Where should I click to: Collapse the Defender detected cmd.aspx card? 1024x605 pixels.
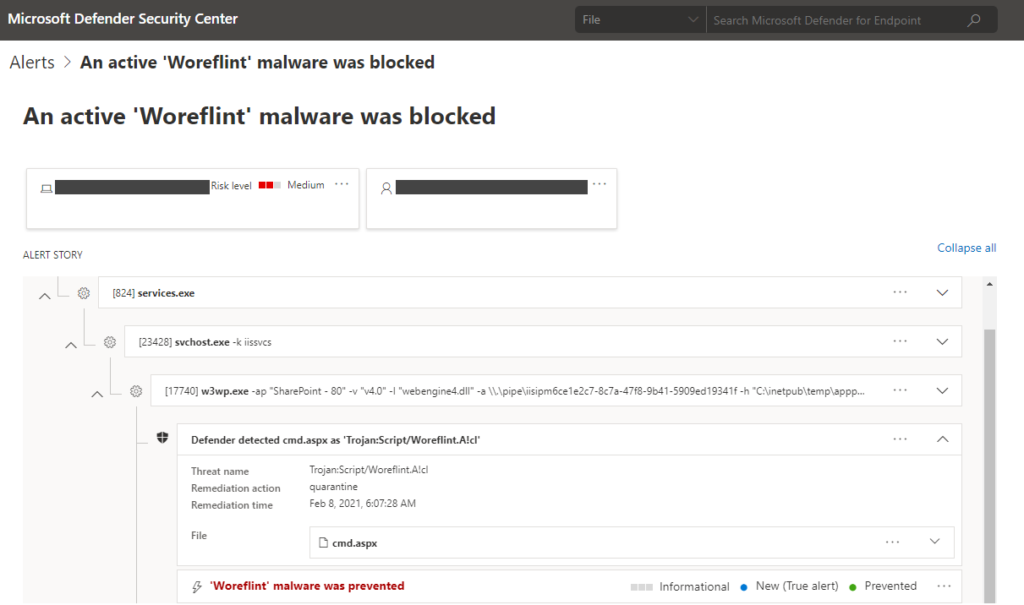941,439
